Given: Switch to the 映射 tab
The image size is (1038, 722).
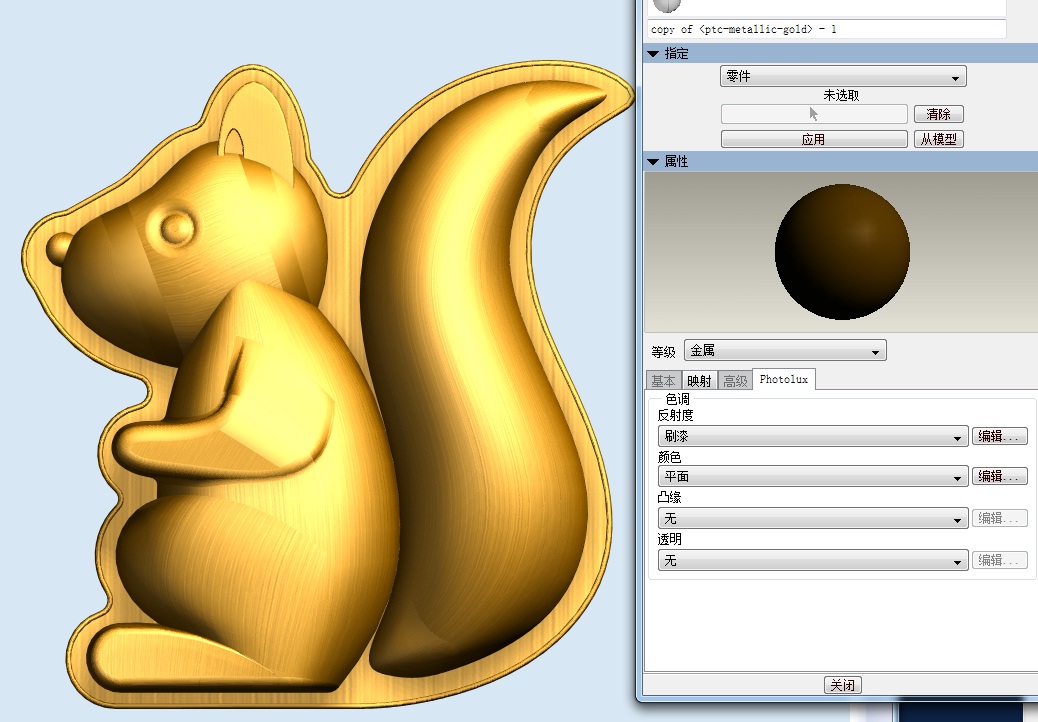Looking at the screenshot, I should pos(699,381).
